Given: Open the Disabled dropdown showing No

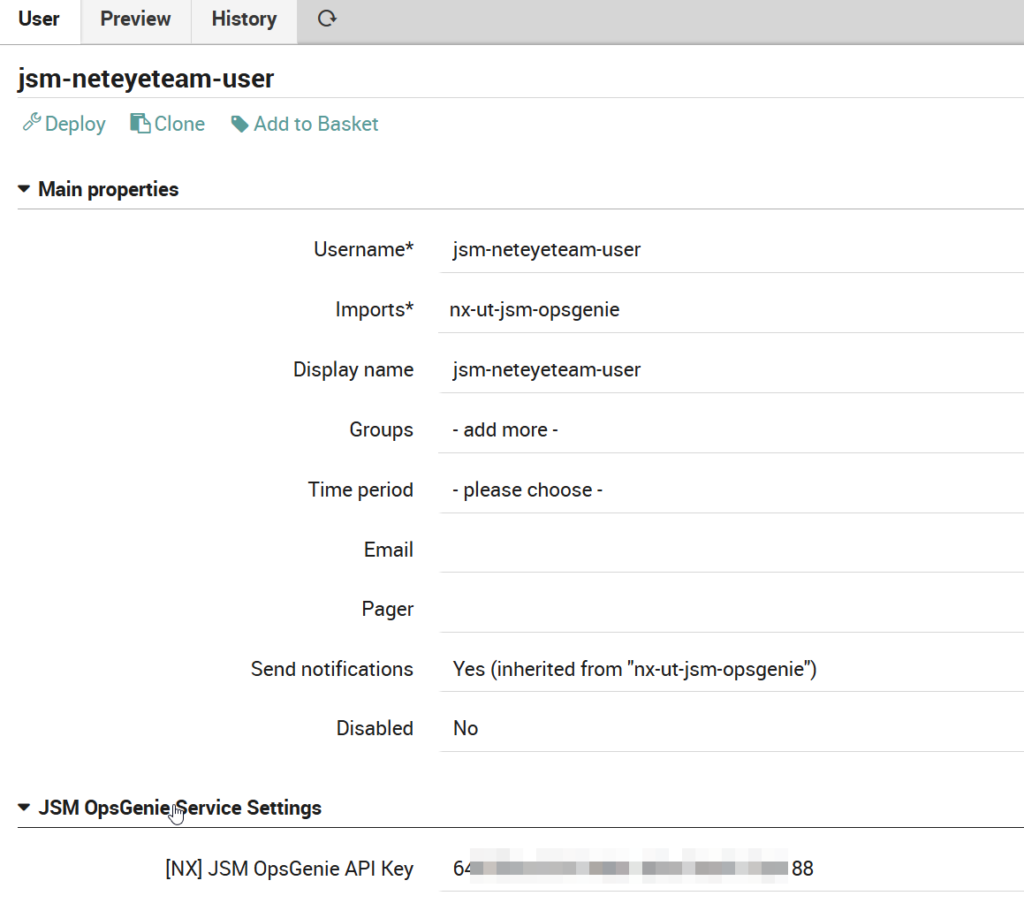Looking at the screenshot, I should pyautogui.click(x=731, y=728).
